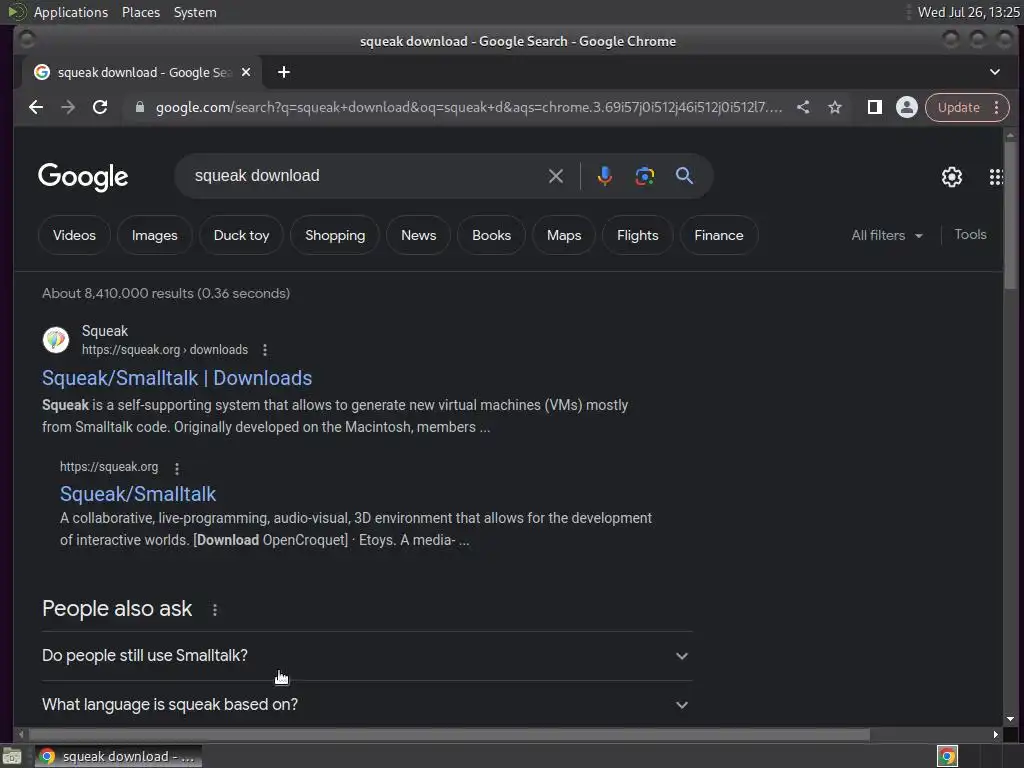The width and height of the screenshot is (1024, 768).
Task: Click the scrollbar down arrow
Action: [x=1010, y=719]
